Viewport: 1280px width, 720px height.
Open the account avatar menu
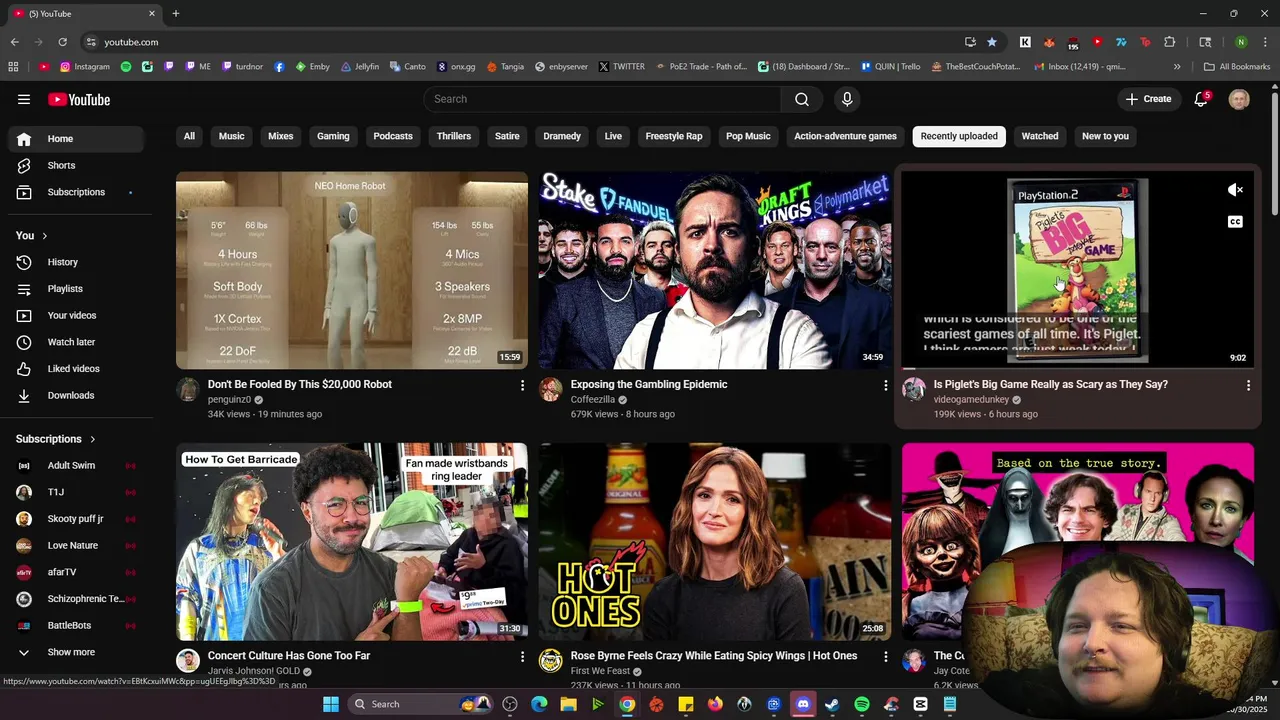tap(1239, 99)
